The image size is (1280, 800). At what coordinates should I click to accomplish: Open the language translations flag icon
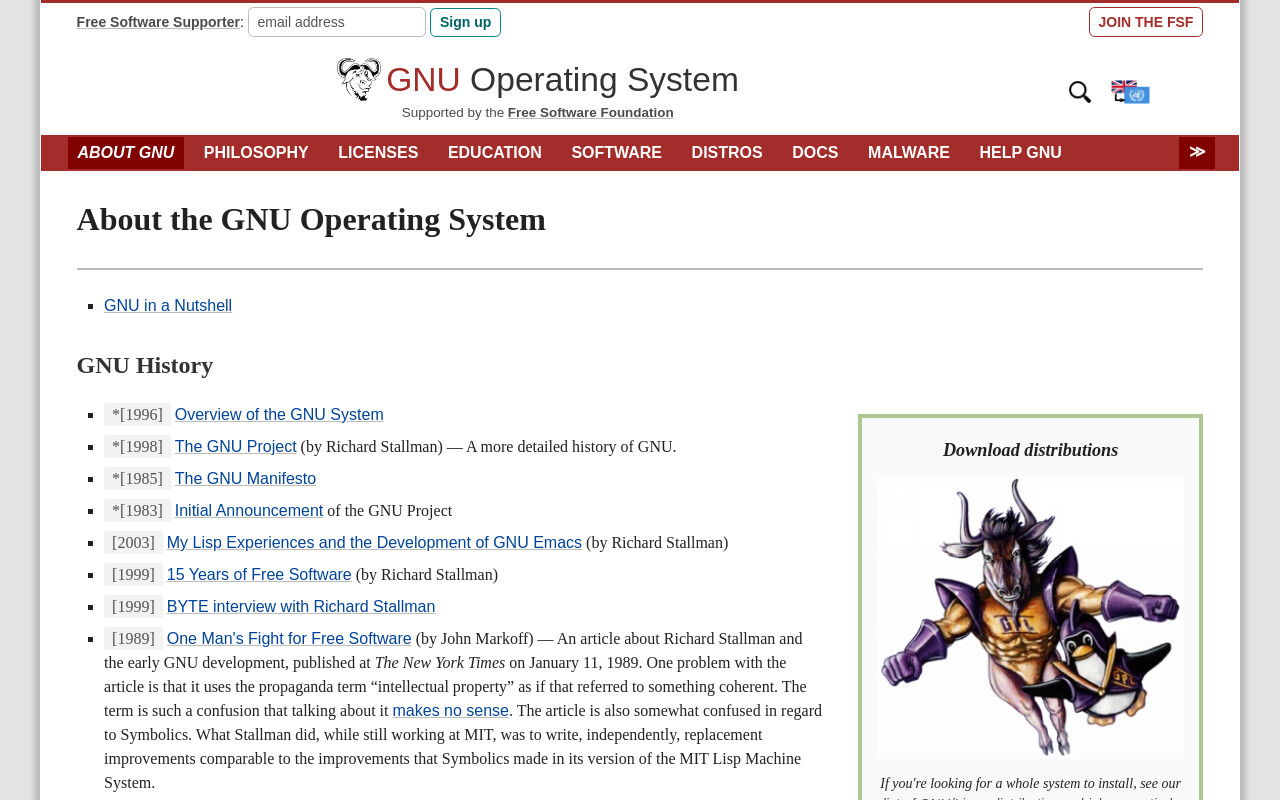(x=1131, y=92)
